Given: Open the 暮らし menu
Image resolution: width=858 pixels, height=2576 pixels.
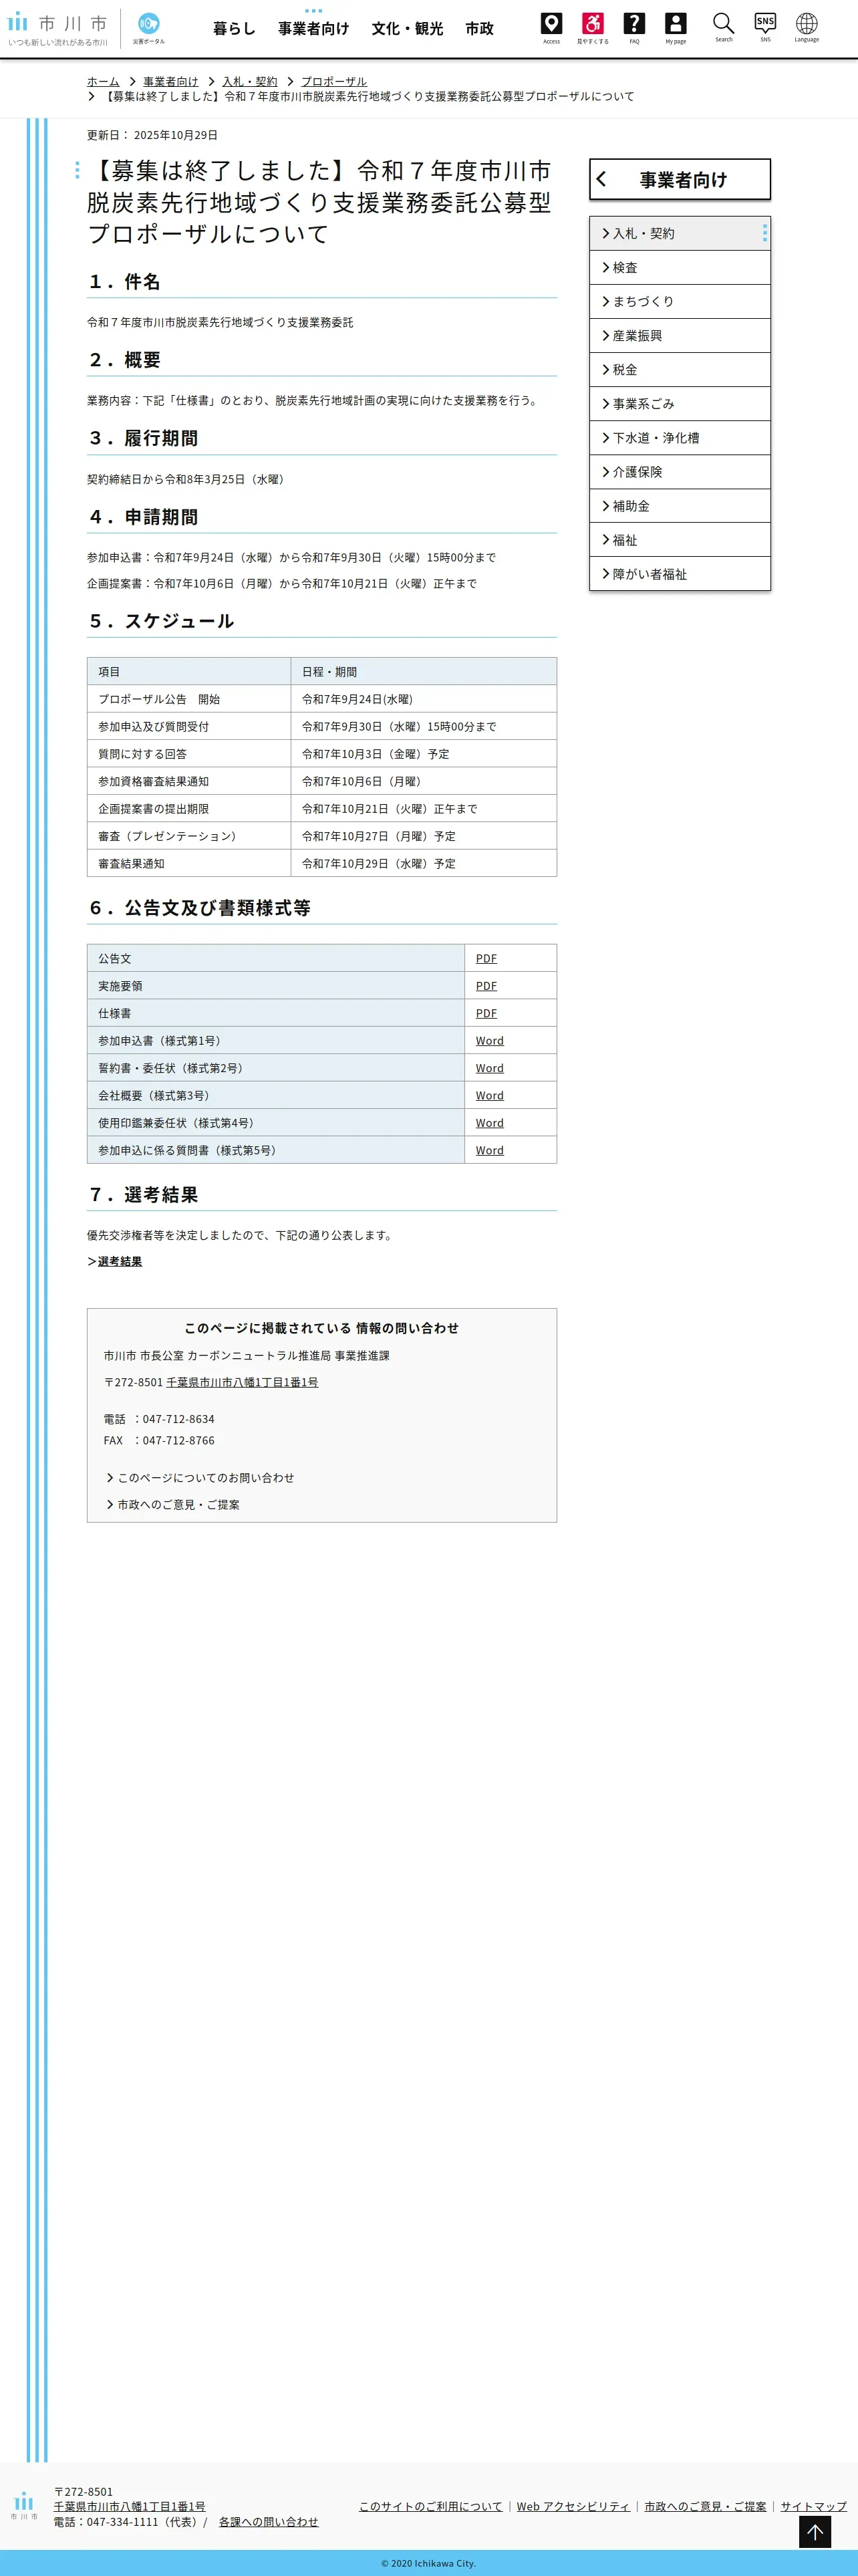Looking at the screenshot, I should [x=234, y=29].
